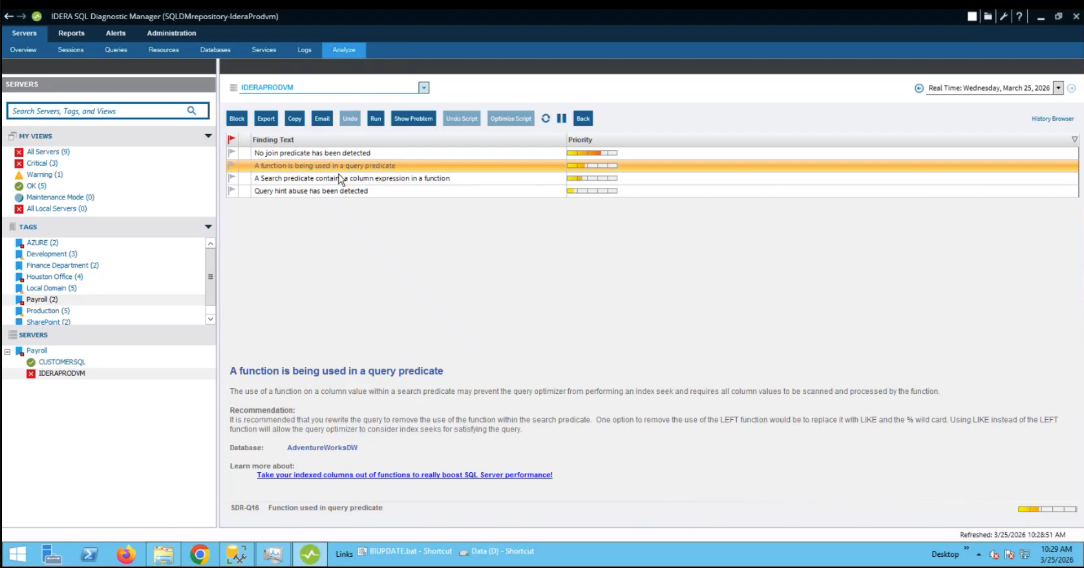Click the back navigation arrow in title bar
The height and width of the screenshot is (568, 1084).
point(8,16)
